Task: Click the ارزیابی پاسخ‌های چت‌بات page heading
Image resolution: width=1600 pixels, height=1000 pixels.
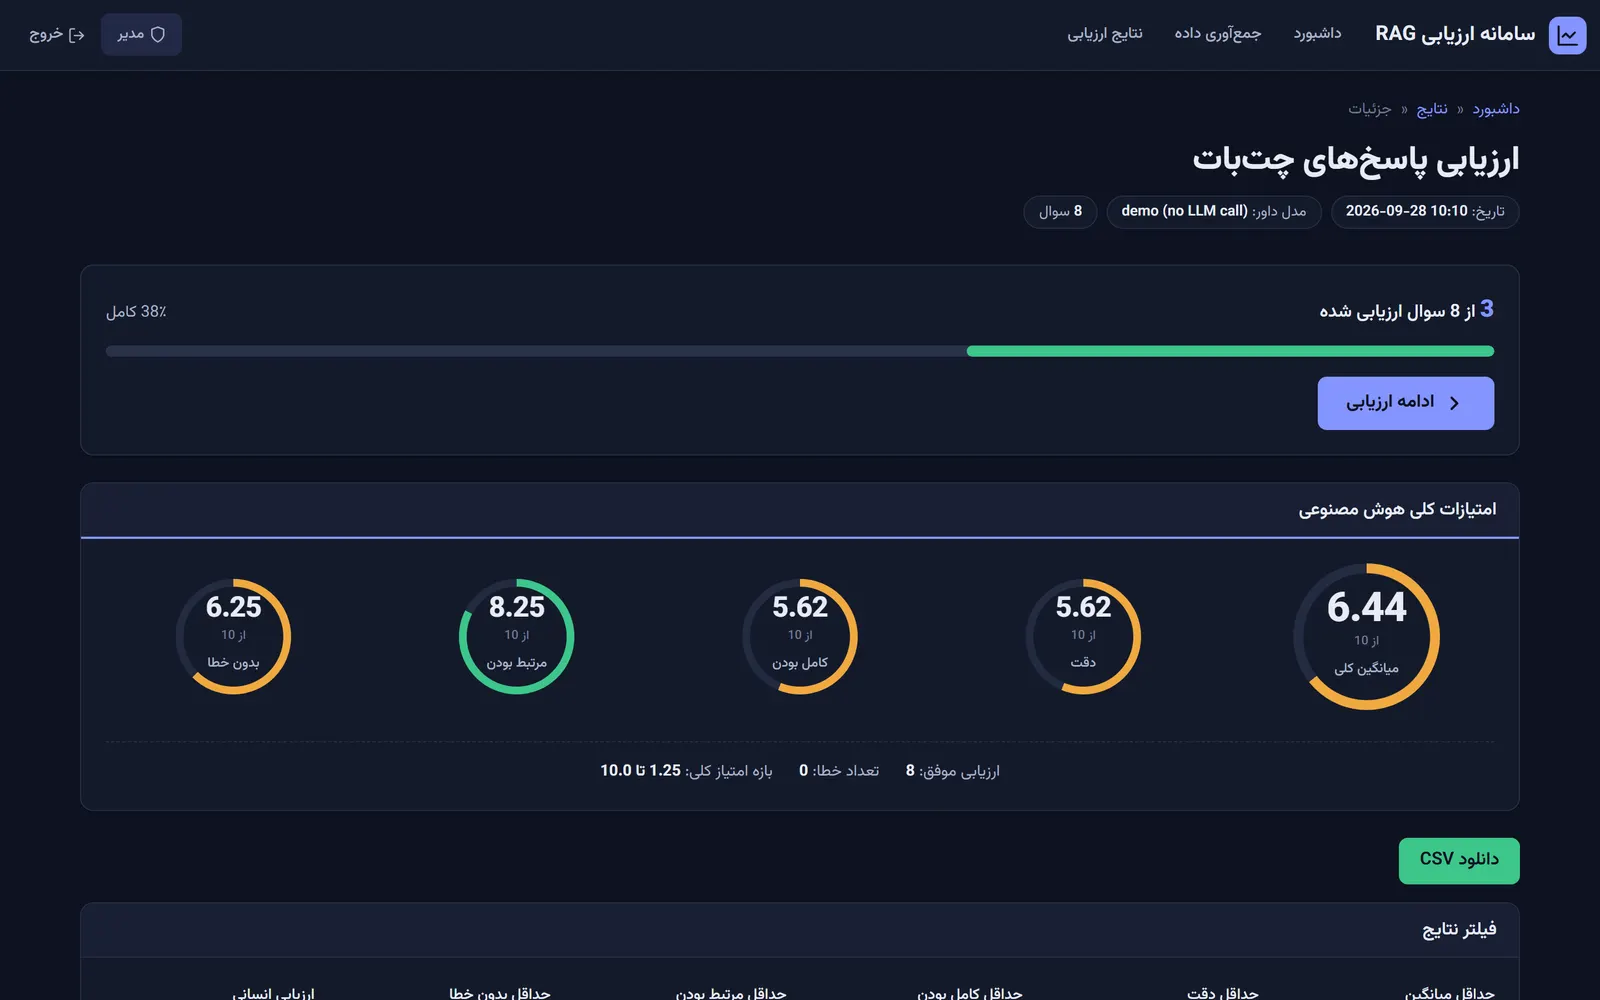Action: (x=1356, y=160)
